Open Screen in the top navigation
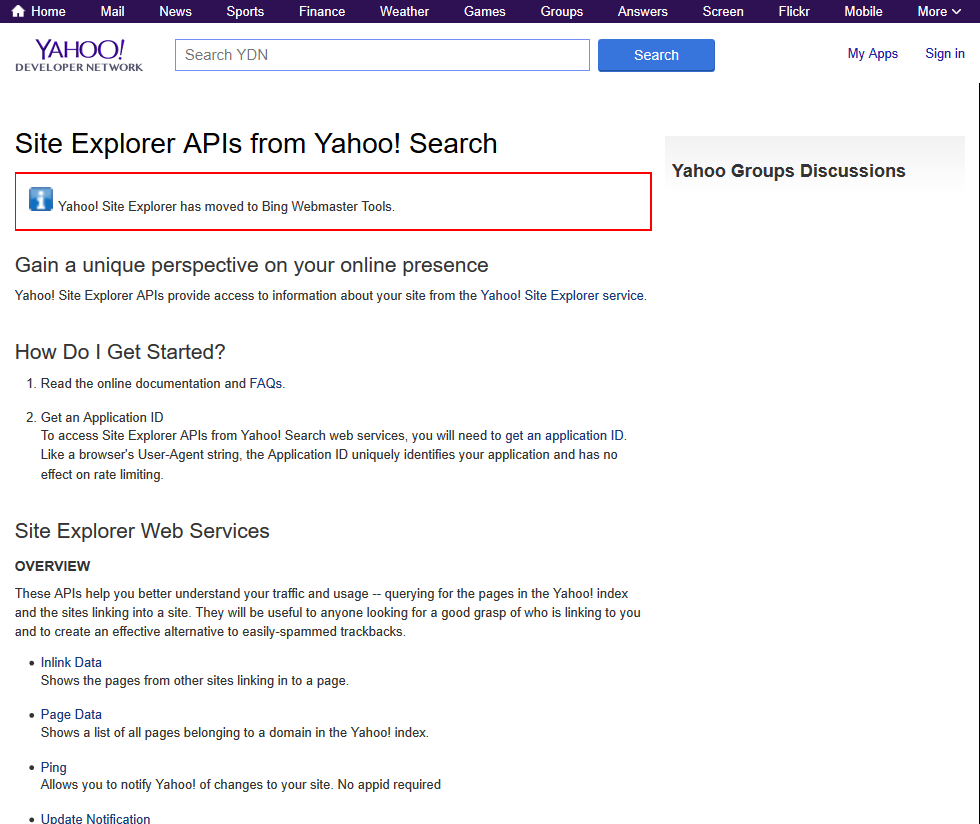This screenshot has height=824, width=980. point(722,11)
